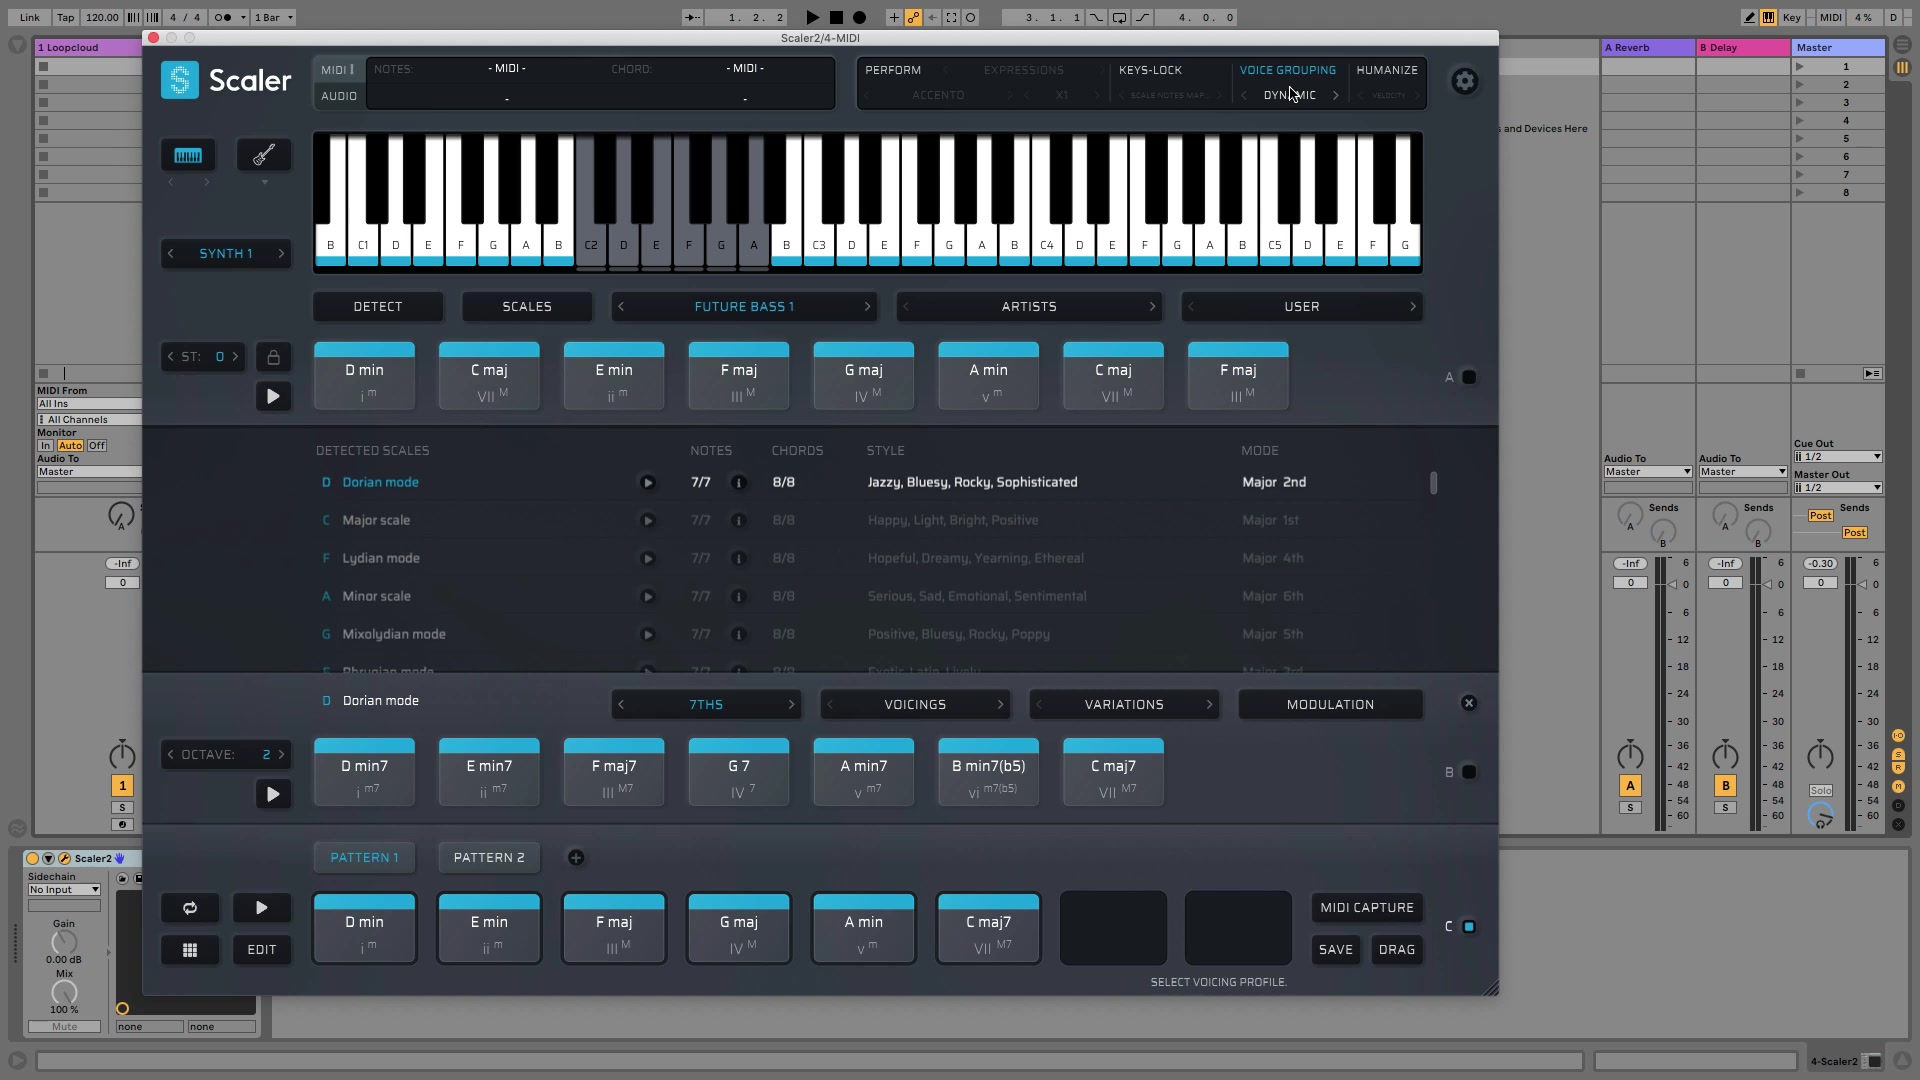This screenshot has height=1080, width=1920.
Task: Select the keyboard view icon in Scaler
Action: click(x=187, y=154)
